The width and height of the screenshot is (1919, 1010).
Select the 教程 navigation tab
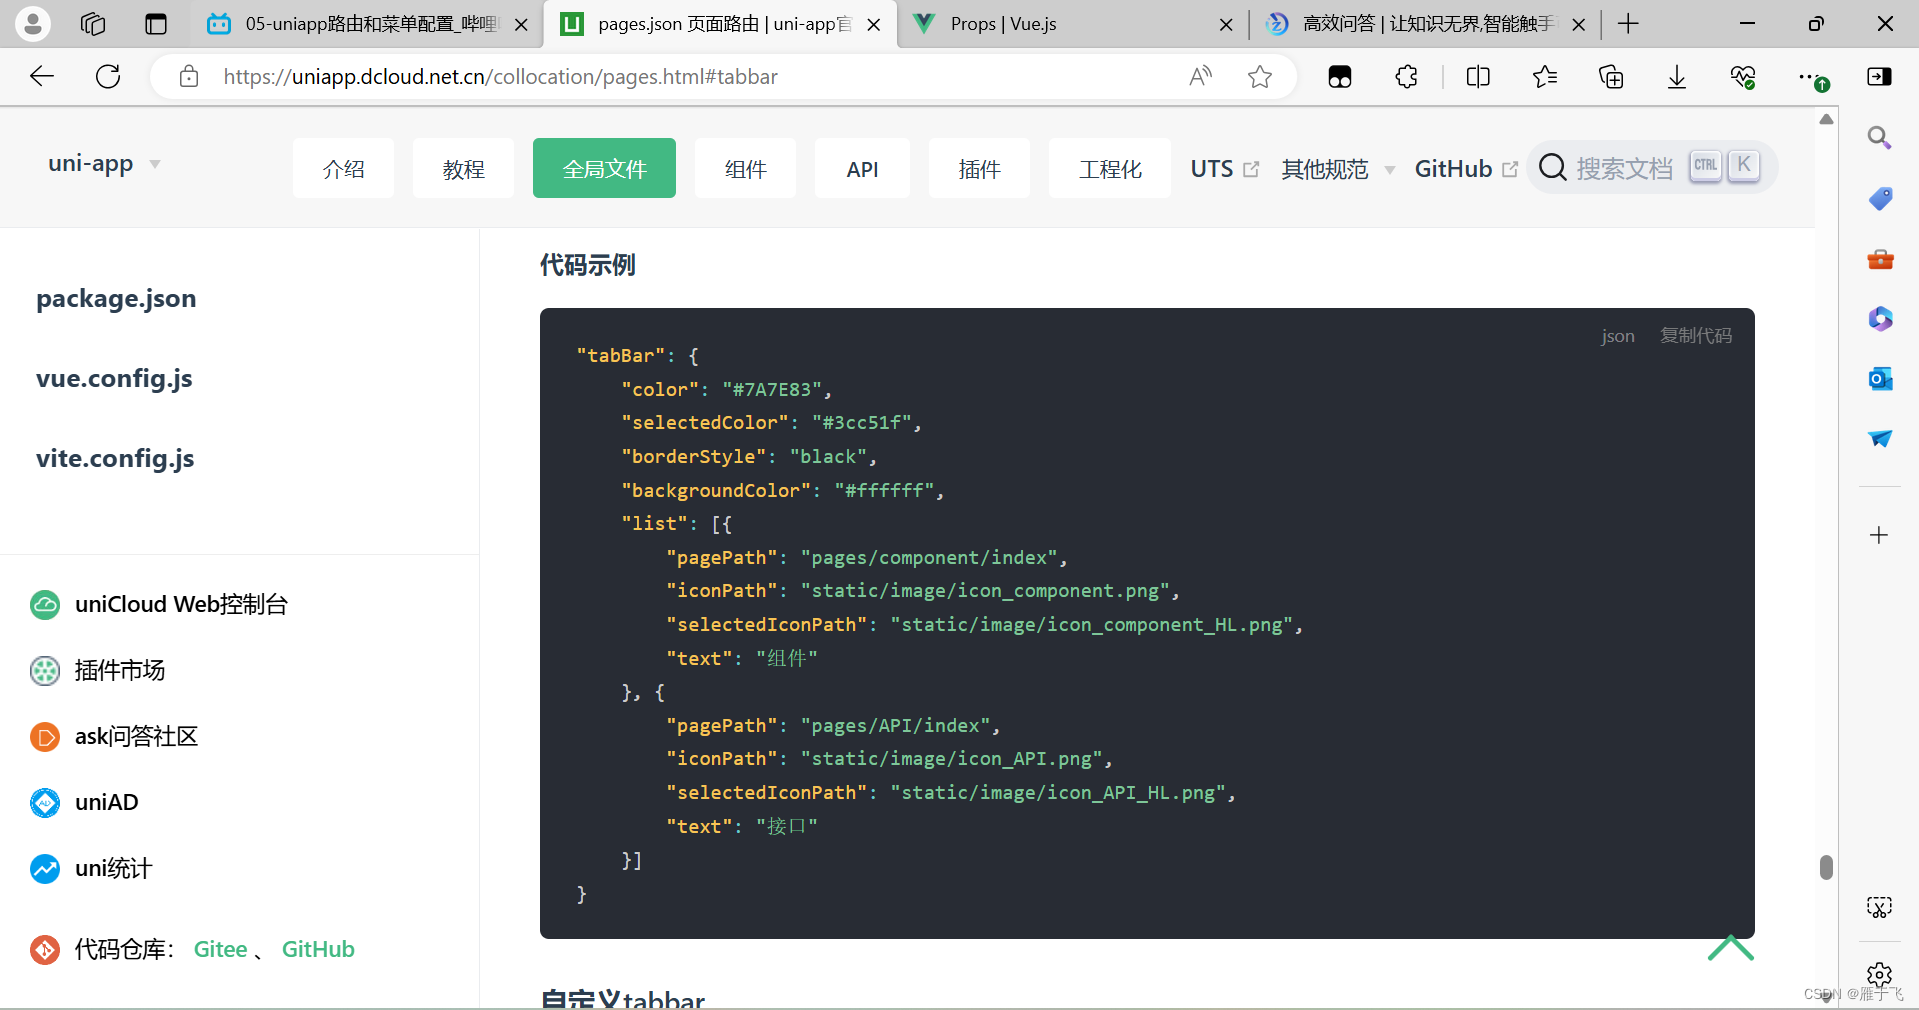(x=463, y=168)
